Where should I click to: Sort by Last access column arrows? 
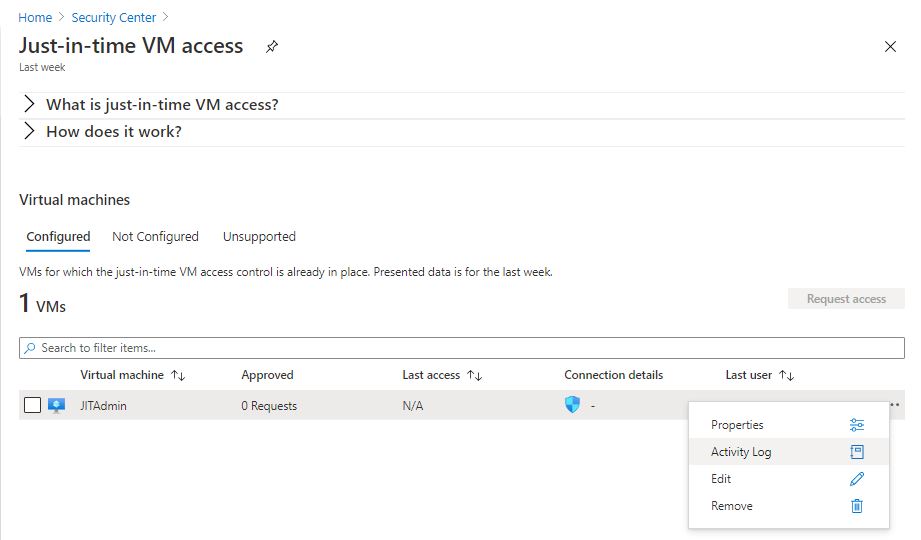click(475, 375)
